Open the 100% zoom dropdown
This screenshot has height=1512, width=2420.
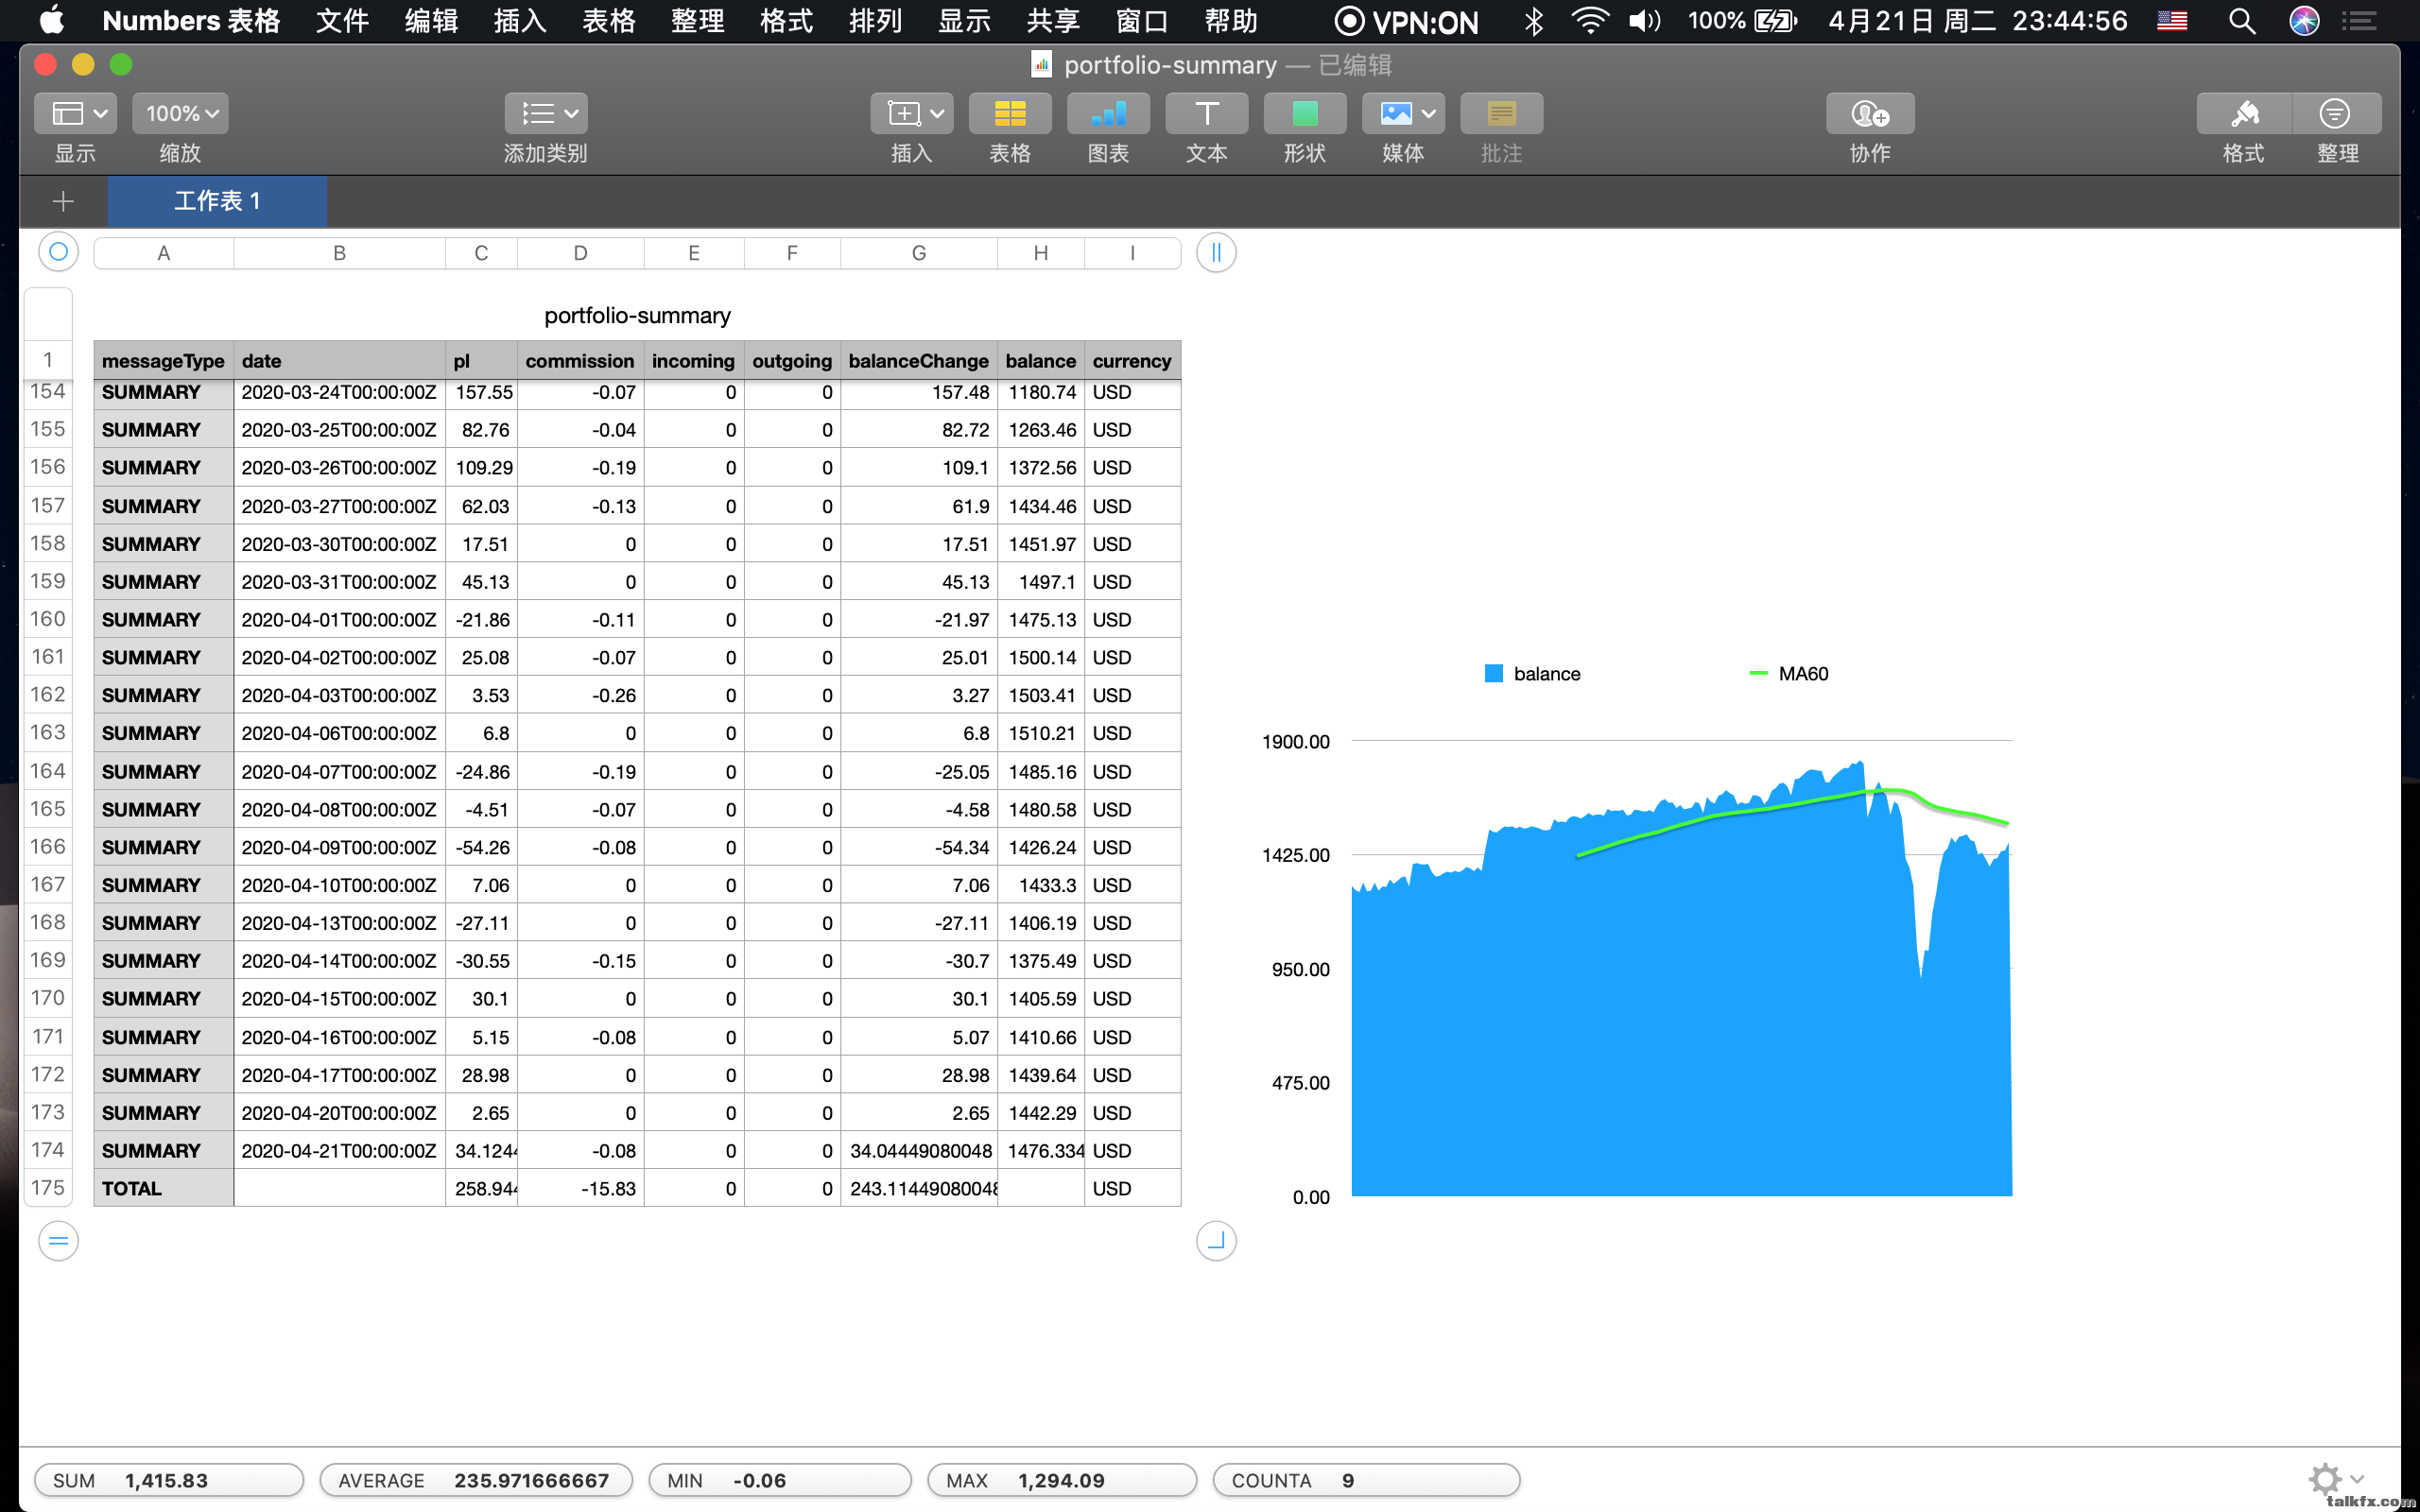tap(181, 113)
